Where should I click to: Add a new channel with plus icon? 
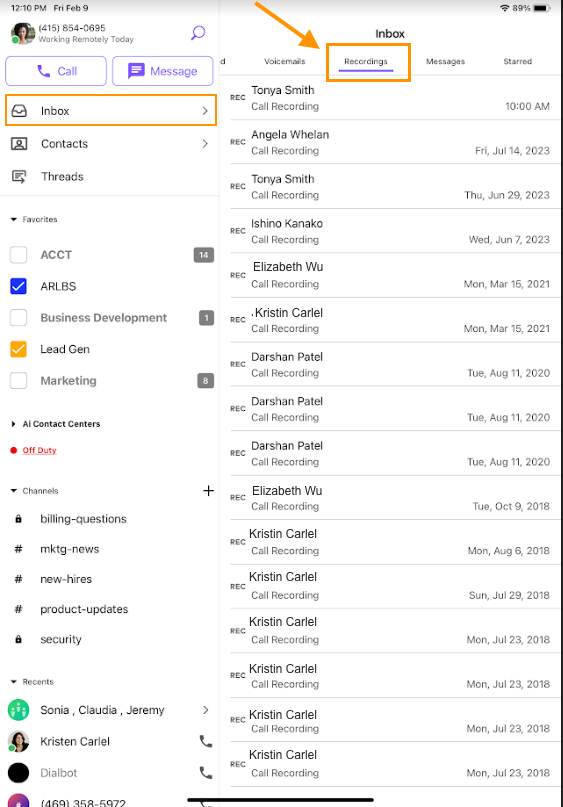(x=208, y=490)
